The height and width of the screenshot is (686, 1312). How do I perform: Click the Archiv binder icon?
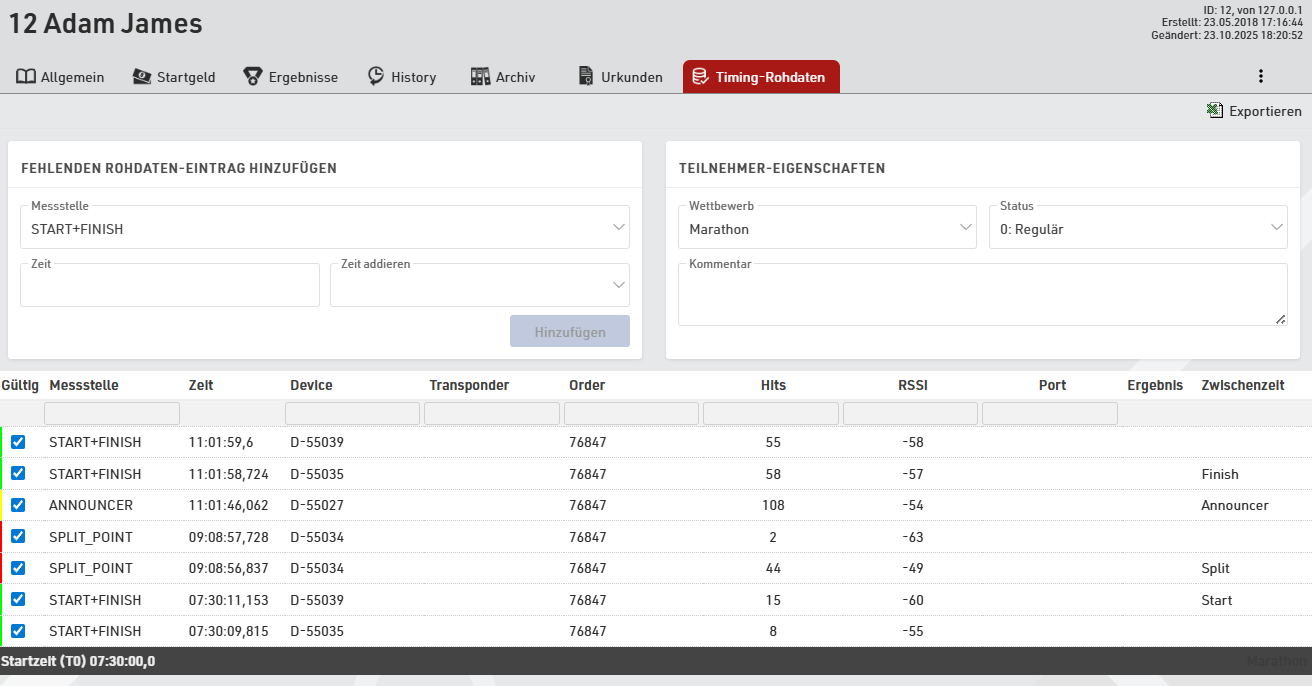480,77
